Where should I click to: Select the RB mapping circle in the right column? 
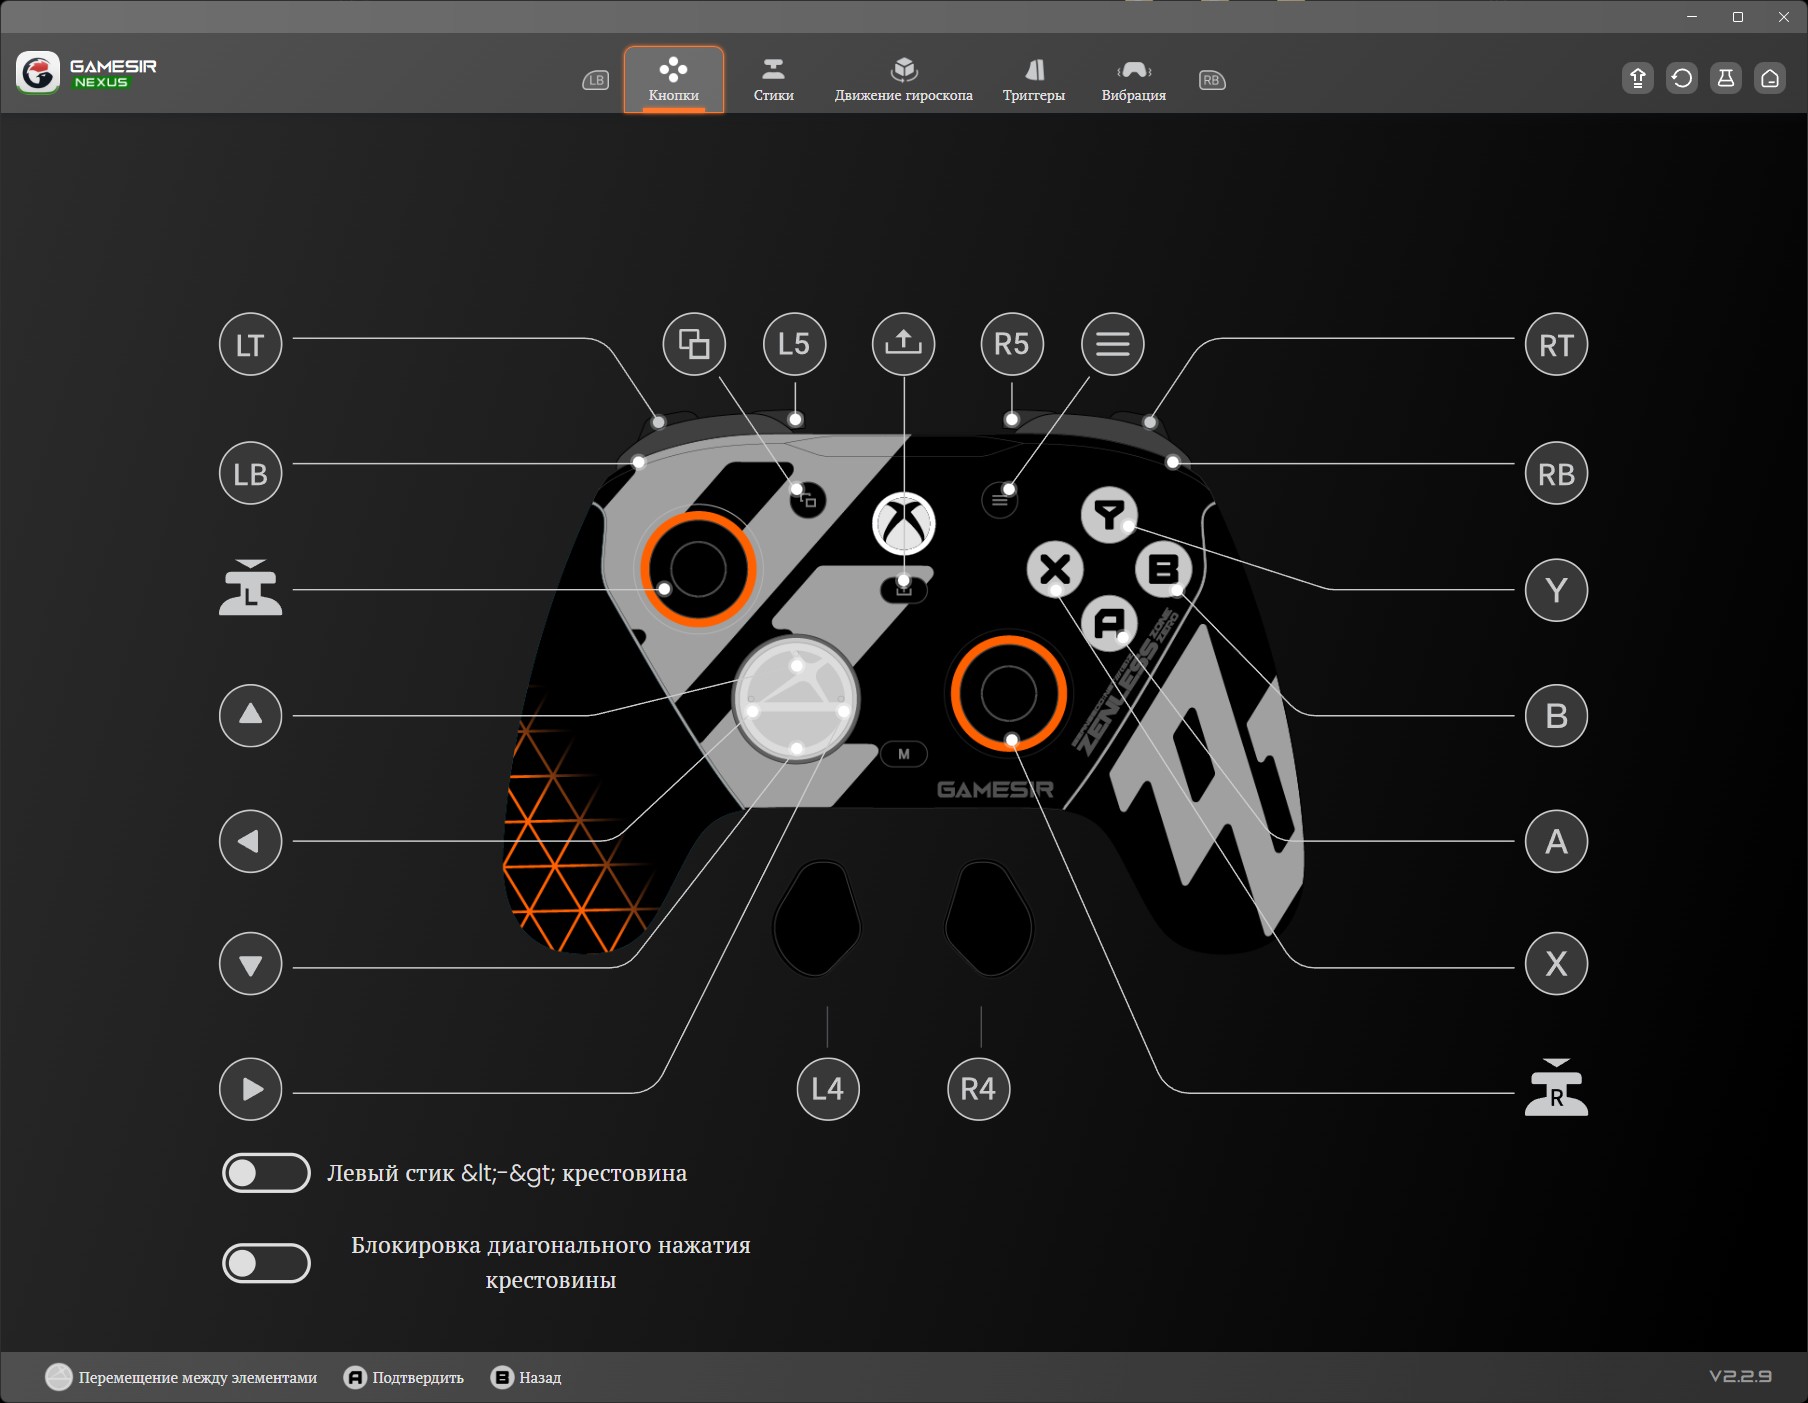coord(1556,473)
